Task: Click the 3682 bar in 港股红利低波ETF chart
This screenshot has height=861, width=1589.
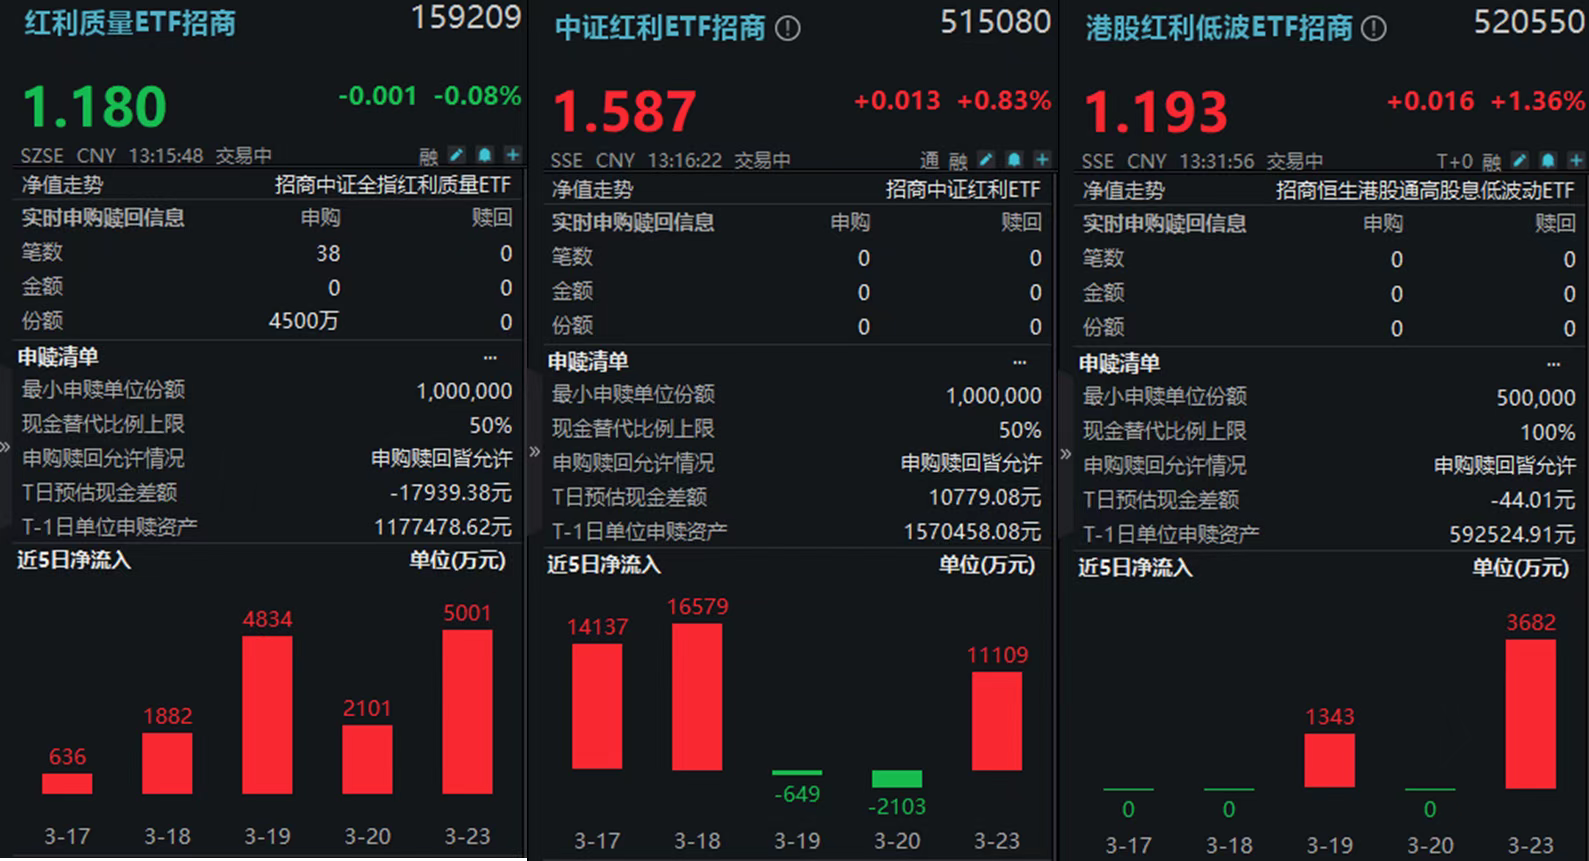Action: tap(1530, 714)
